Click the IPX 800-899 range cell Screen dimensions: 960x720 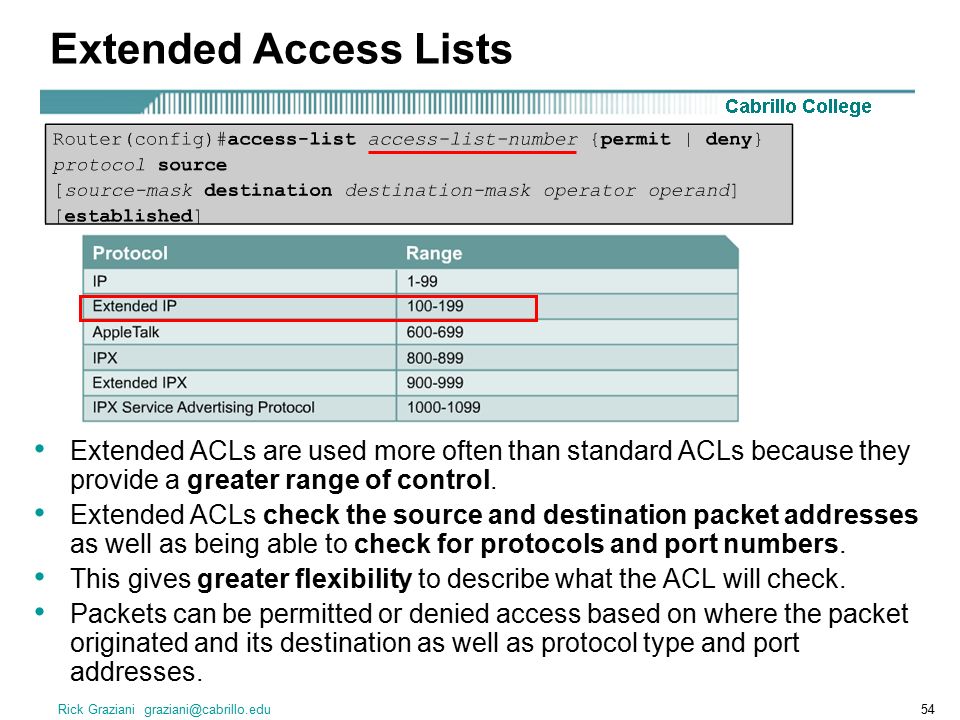click(x=435, y=358)
